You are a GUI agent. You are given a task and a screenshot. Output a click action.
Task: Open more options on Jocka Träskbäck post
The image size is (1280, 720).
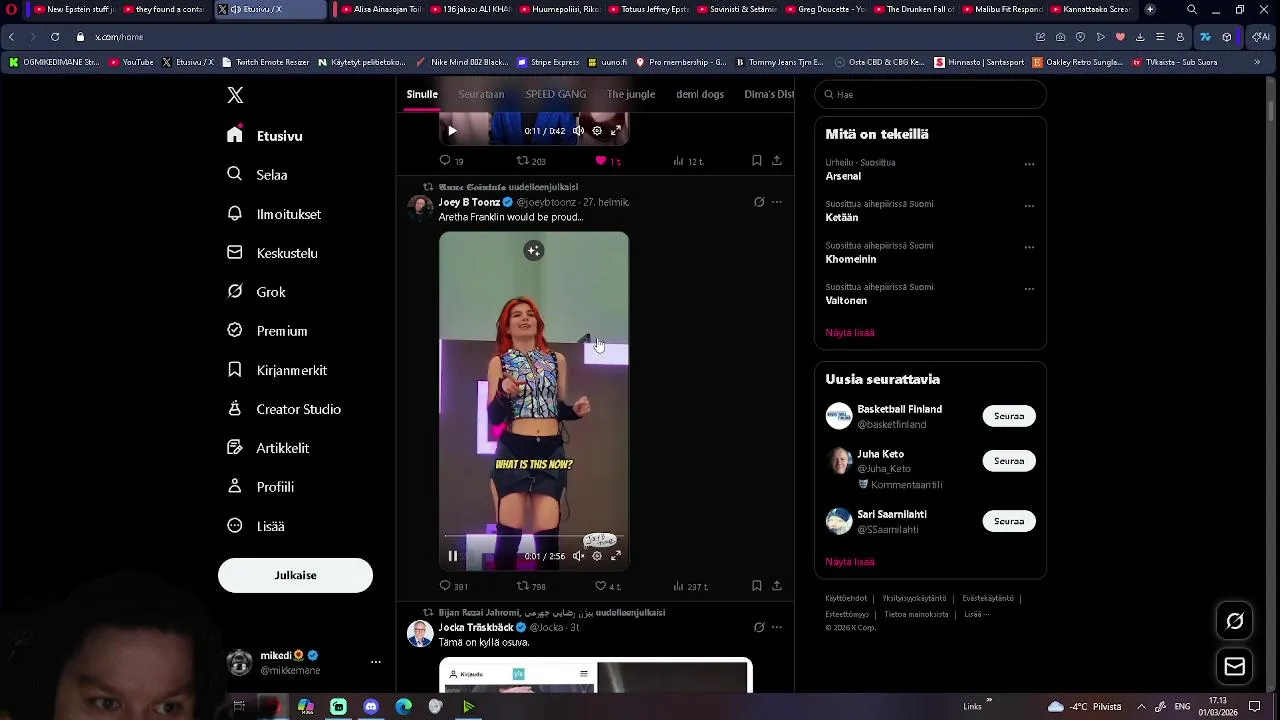776,627
